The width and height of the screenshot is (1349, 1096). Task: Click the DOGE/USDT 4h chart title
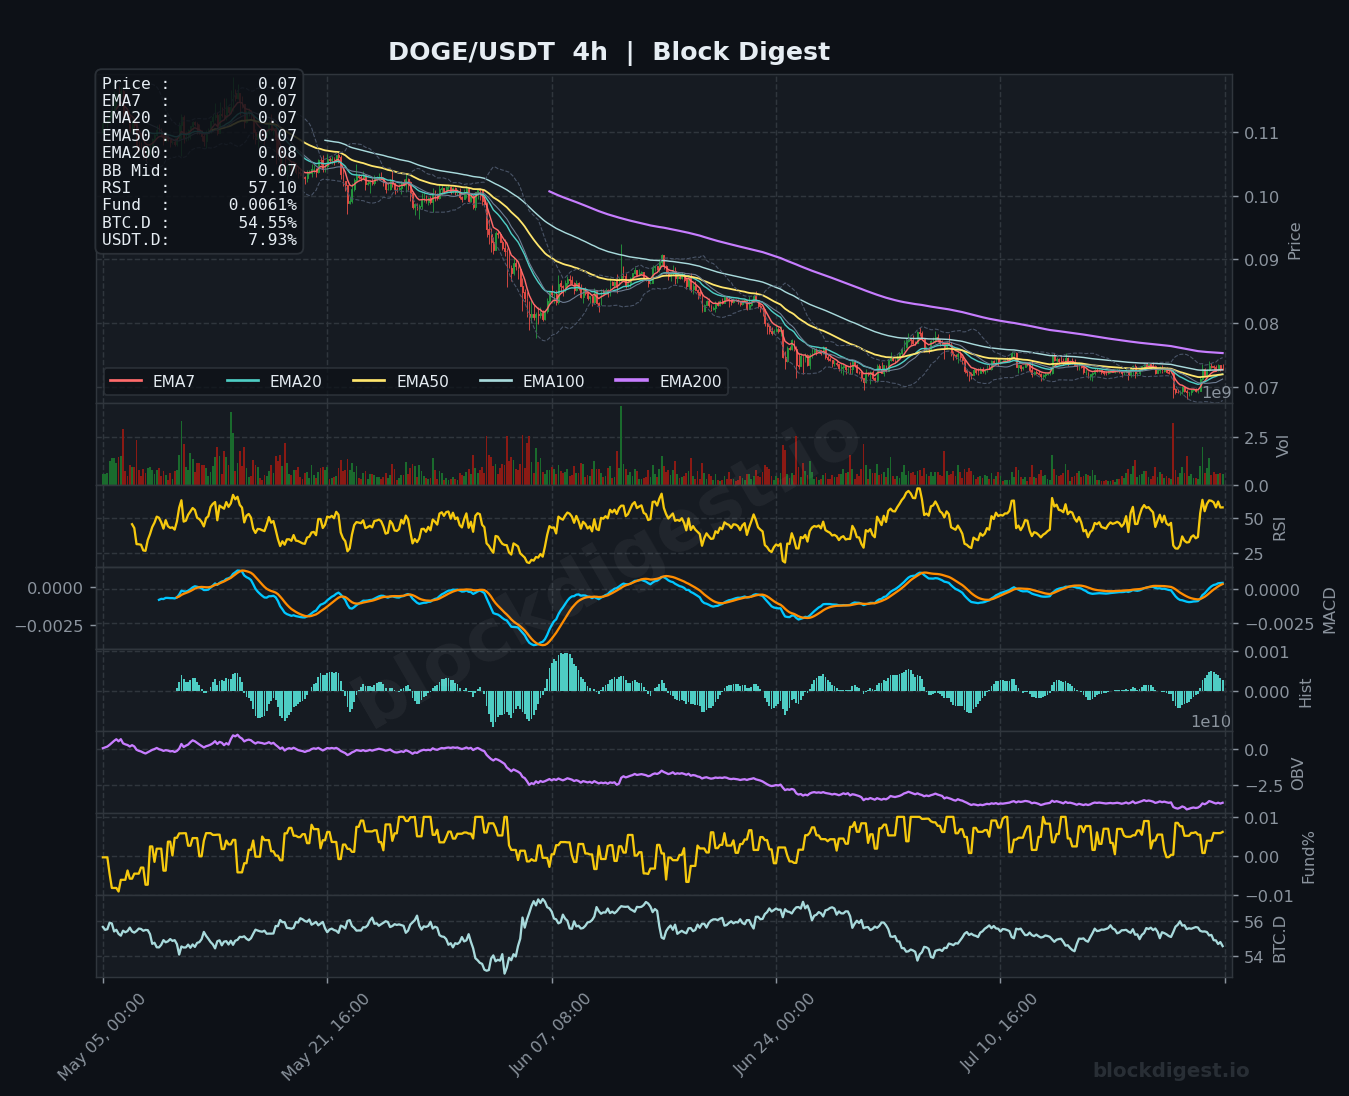[608, 52]
